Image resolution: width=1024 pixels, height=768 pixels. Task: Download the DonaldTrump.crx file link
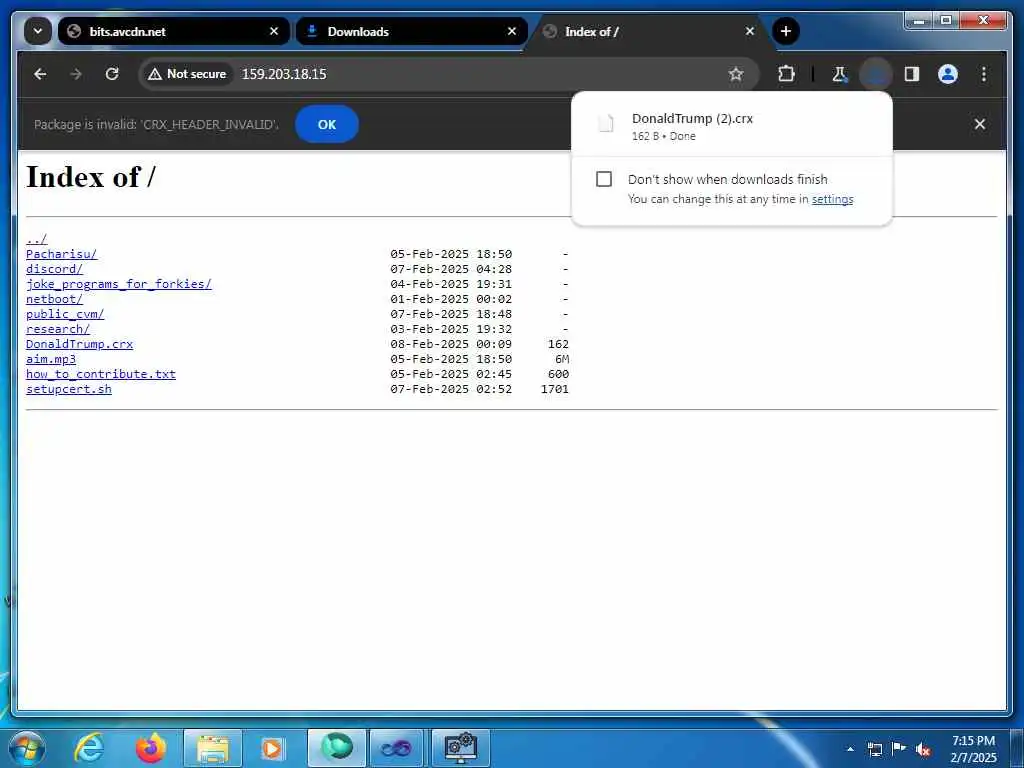coord(80,344)
